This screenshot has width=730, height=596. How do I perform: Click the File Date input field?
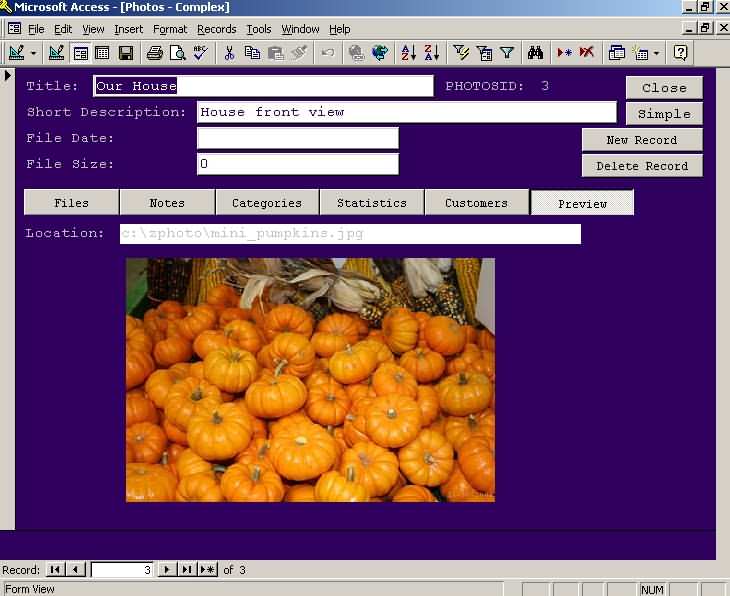[x=297, y=138]
